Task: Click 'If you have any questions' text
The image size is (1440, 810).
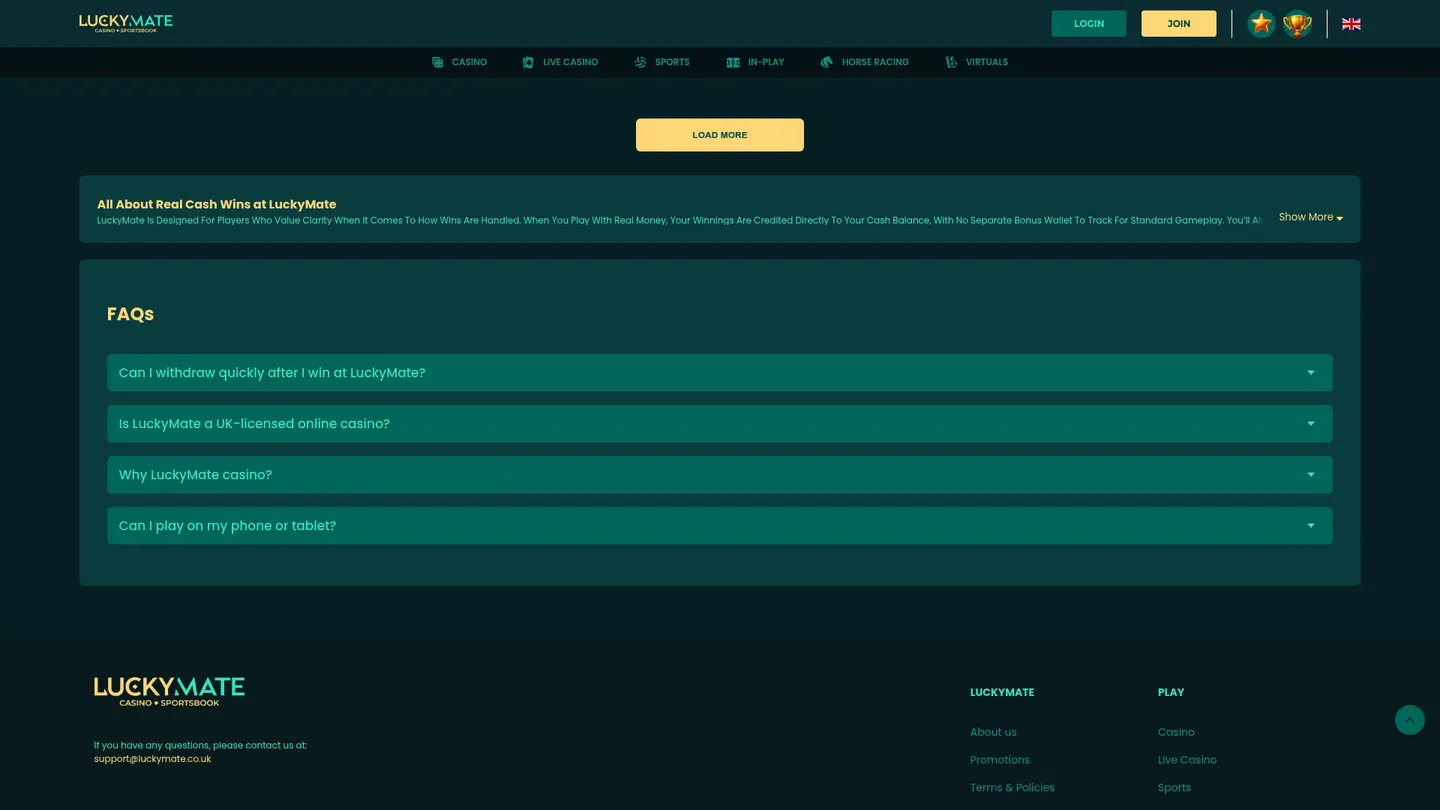Action: [x=200, y=745]
